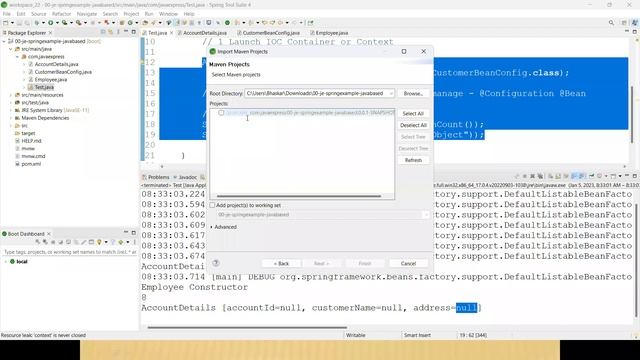The image size is (640, 360).
Task: Click Terminate icon in Console toolbar
Action: coord(525,176)
